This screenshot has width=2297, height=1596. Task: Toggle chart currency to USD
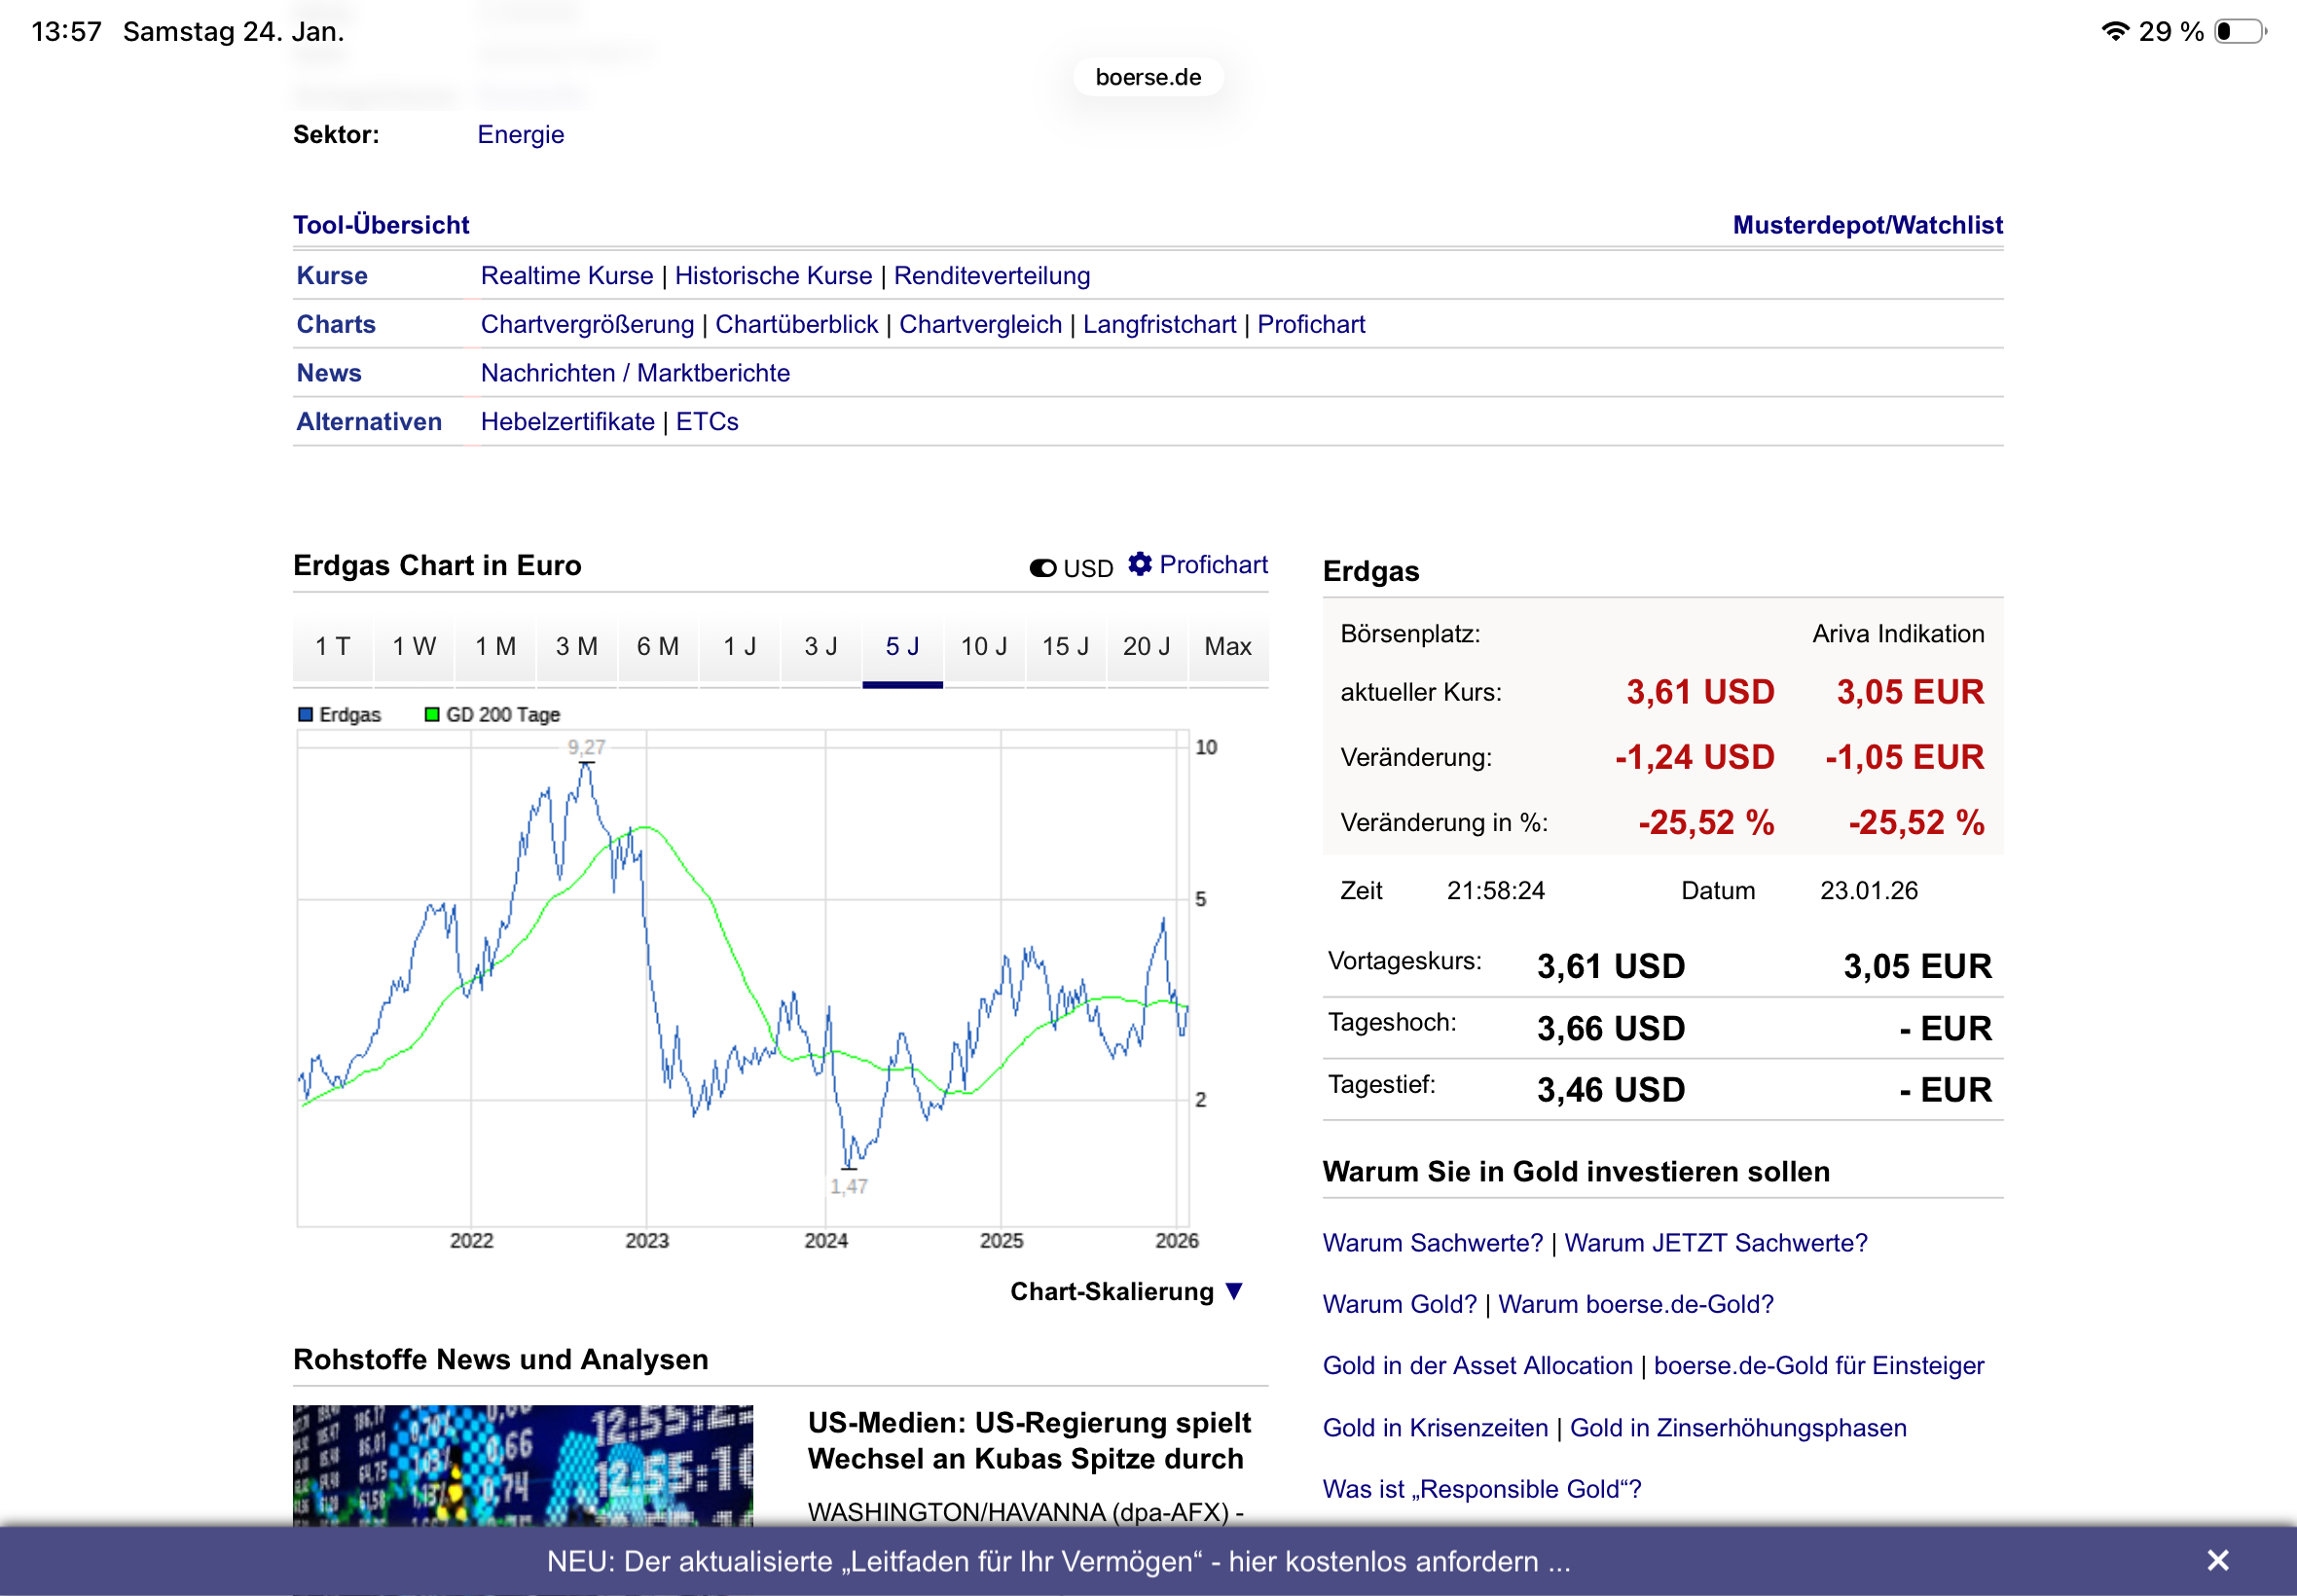pyautogui.click(x=1044, y=568)
